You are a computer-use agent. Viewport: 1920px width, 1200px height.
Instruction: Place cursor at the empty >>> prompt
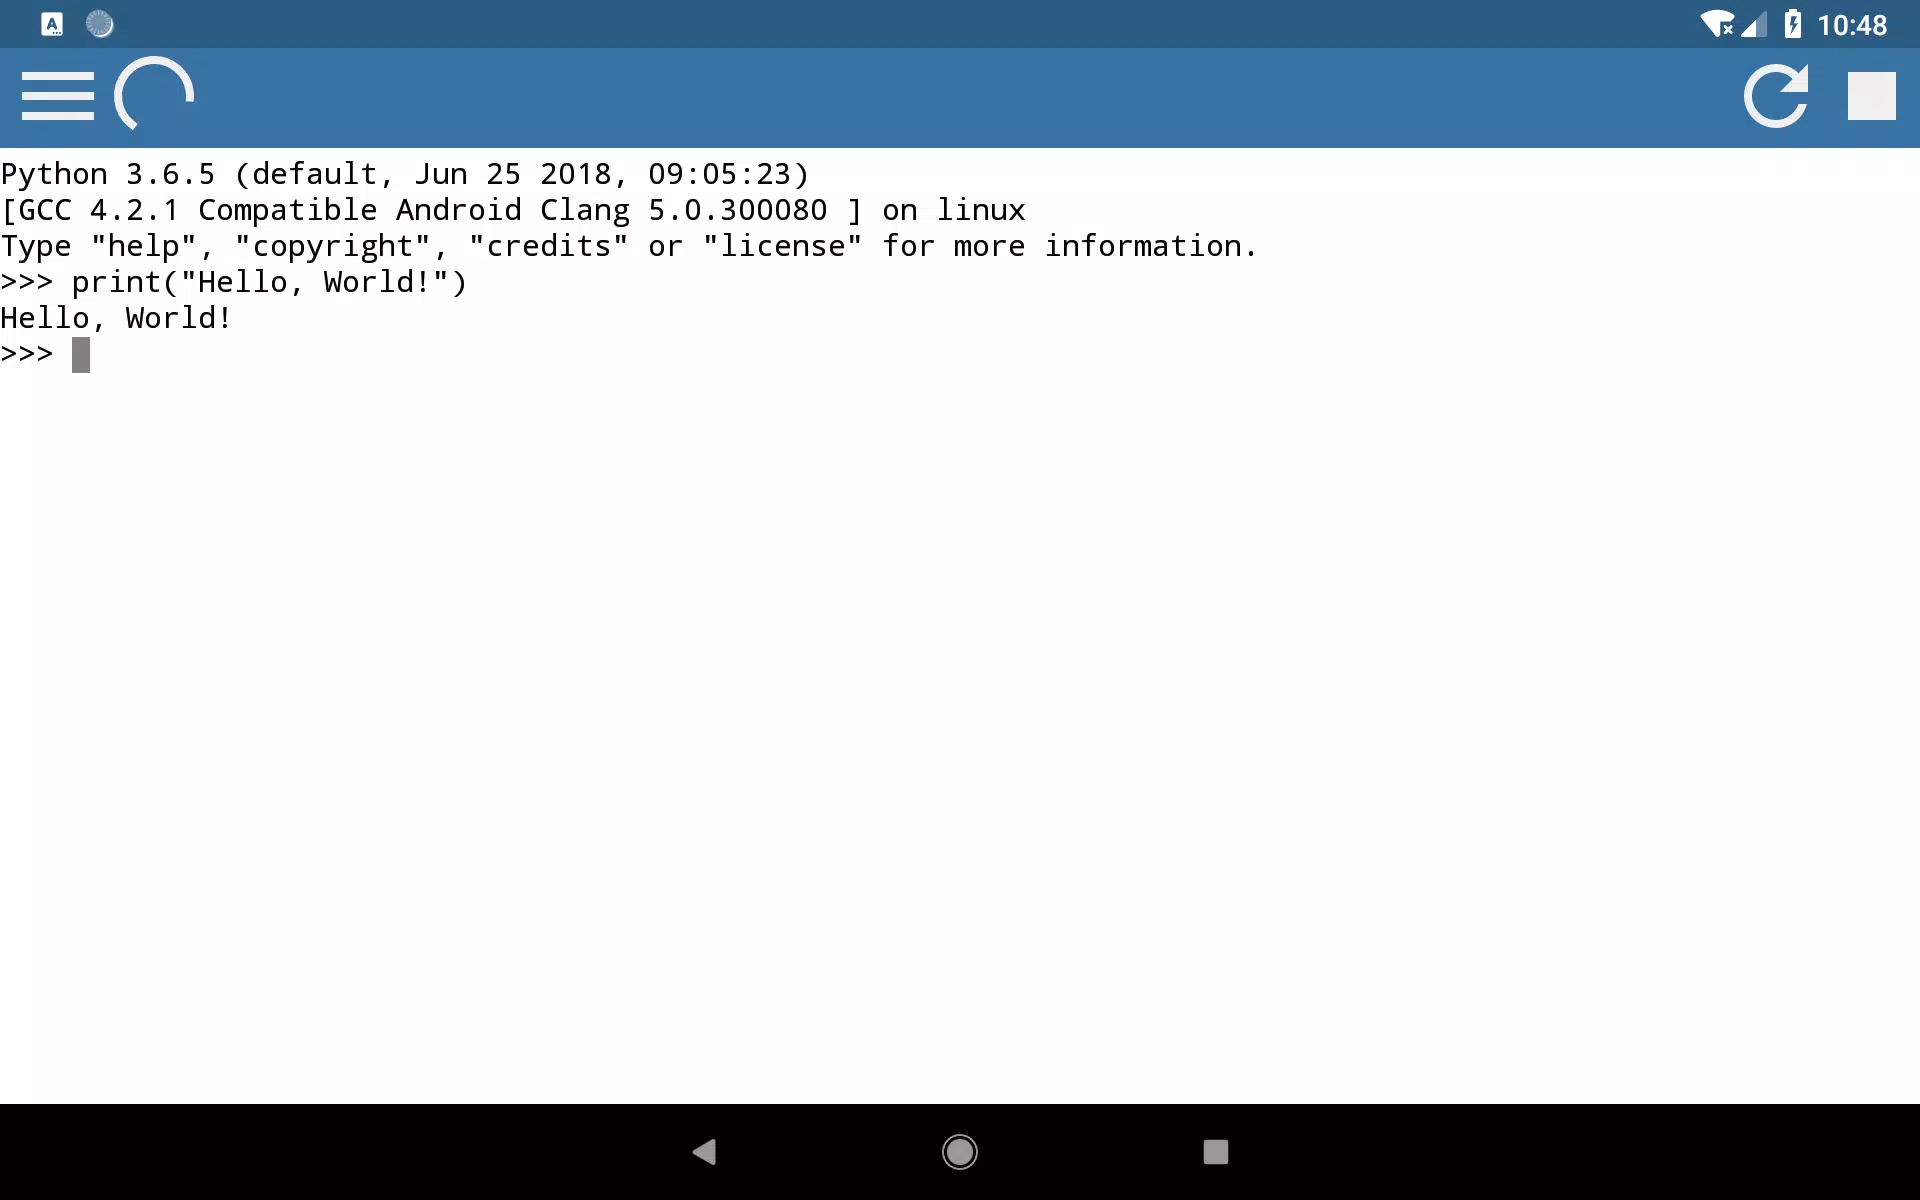pyautogui.click(x=81, y=355)
